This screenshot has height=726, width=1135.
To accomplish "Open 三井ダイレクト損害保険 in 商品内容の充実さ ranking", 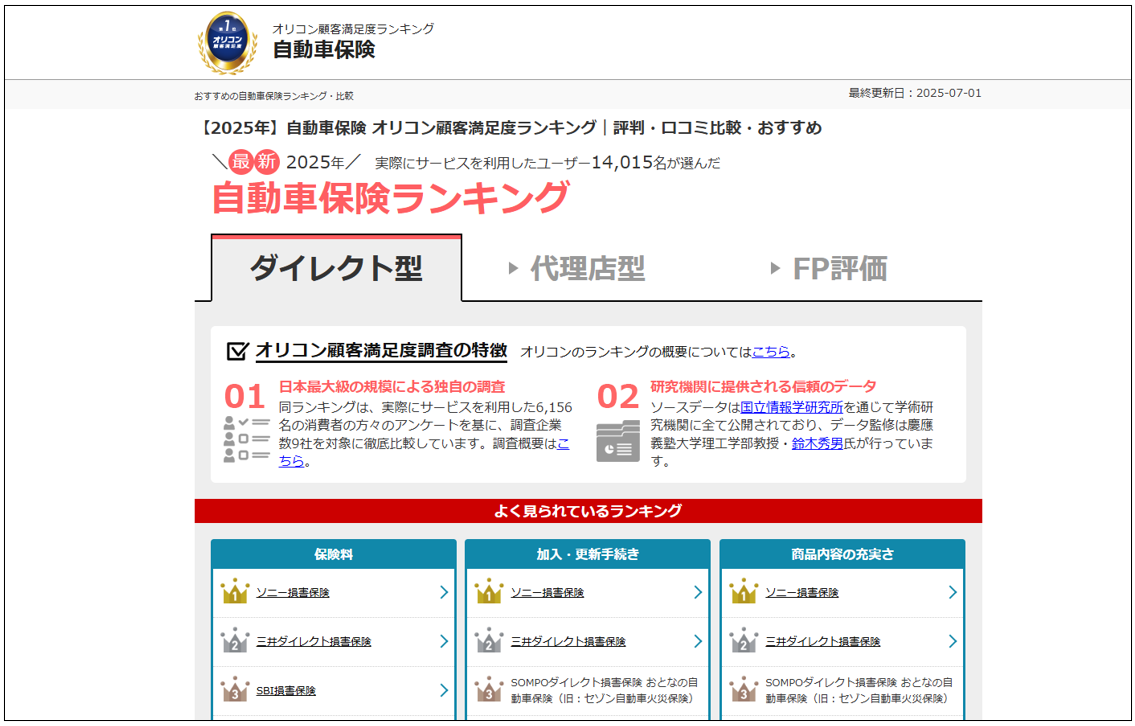I will point(823,642).
